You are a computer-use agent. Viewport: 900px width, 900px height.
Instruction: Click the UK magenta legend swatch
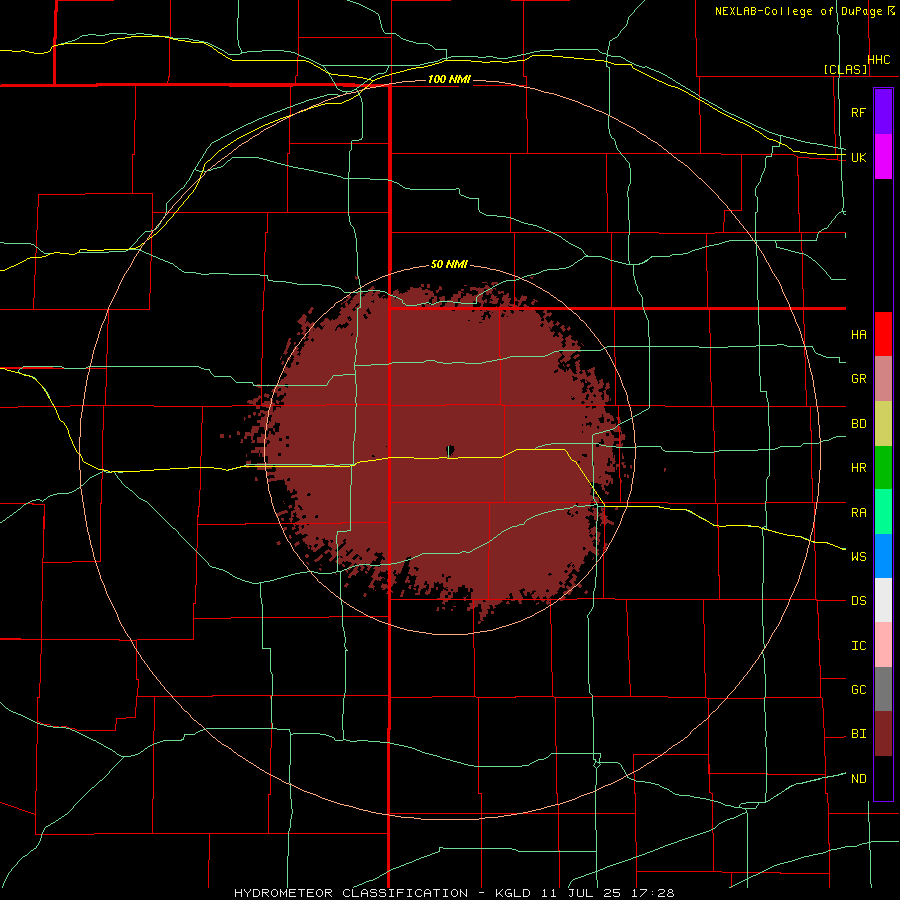(x=883, y=156)
